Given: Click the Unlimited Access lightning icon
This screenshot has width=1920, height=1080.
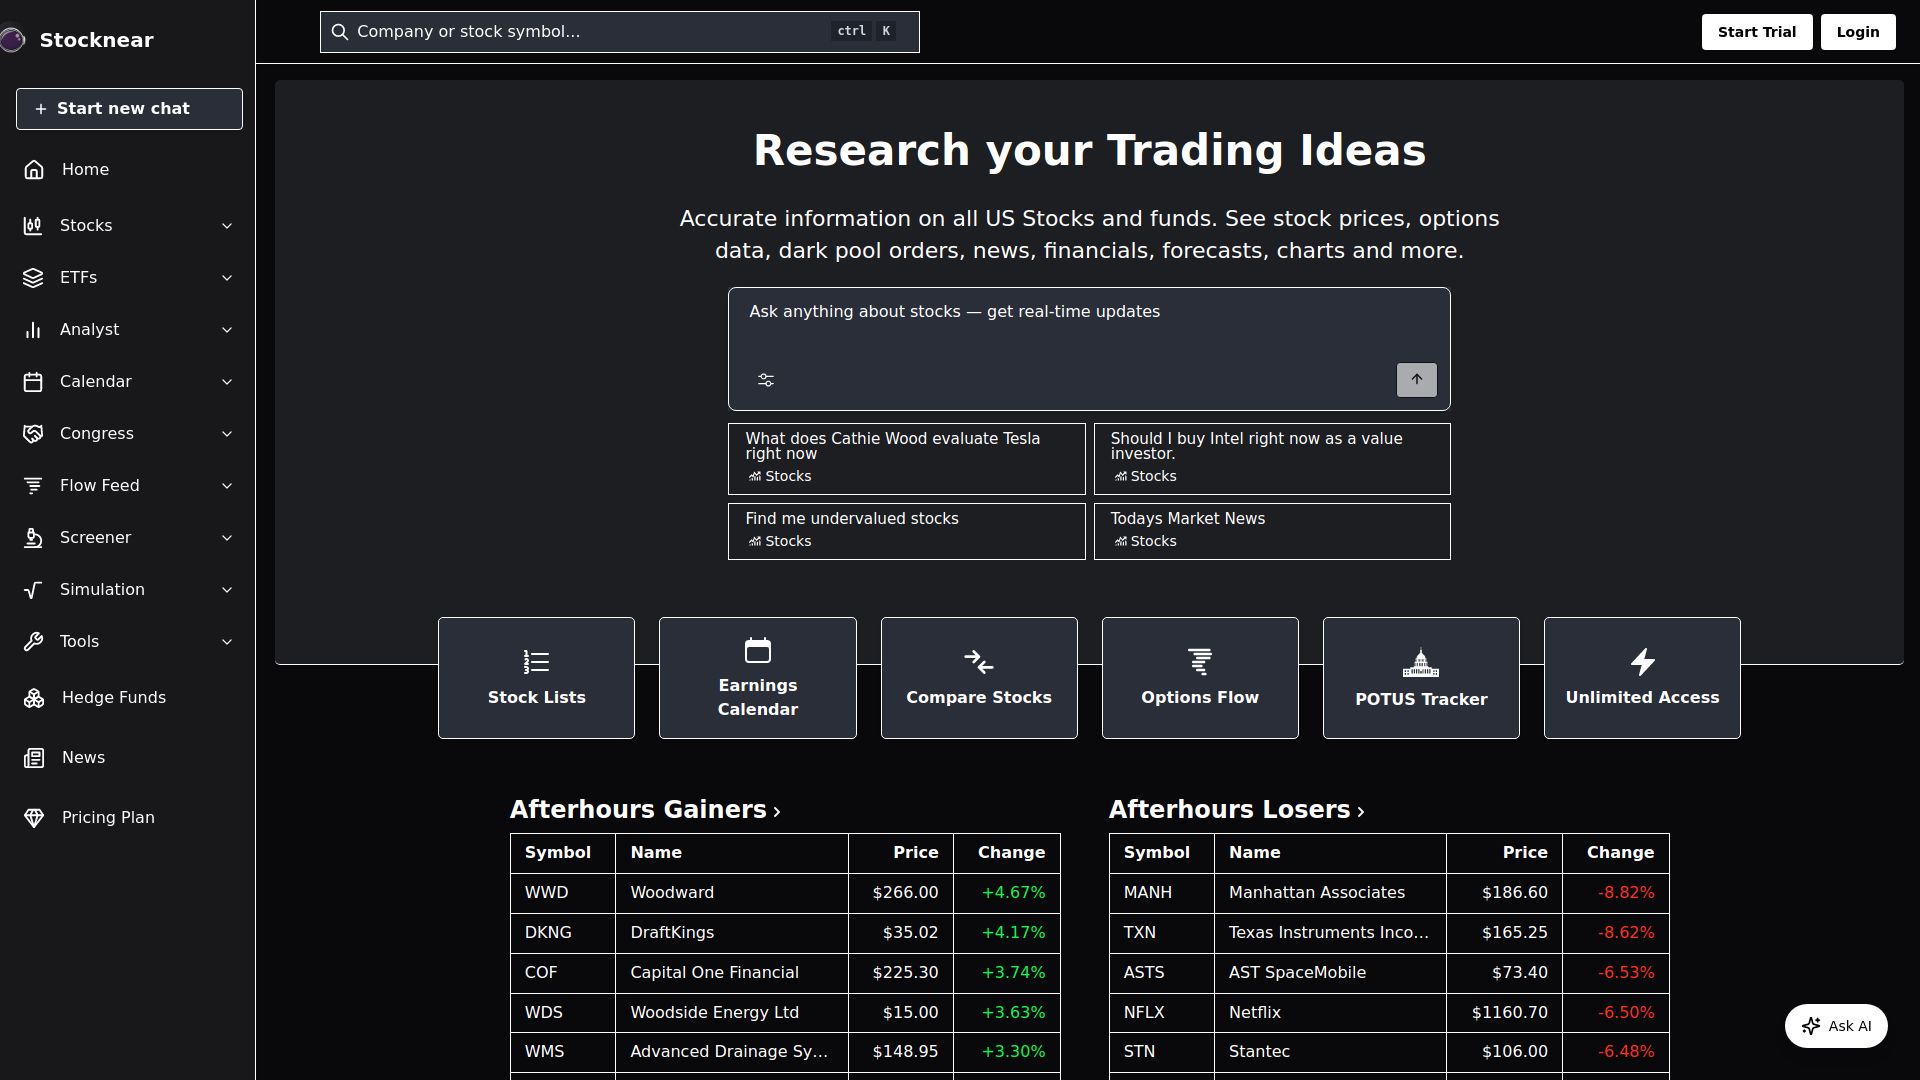Looking at the screenshot, I should coord(1642,662).
